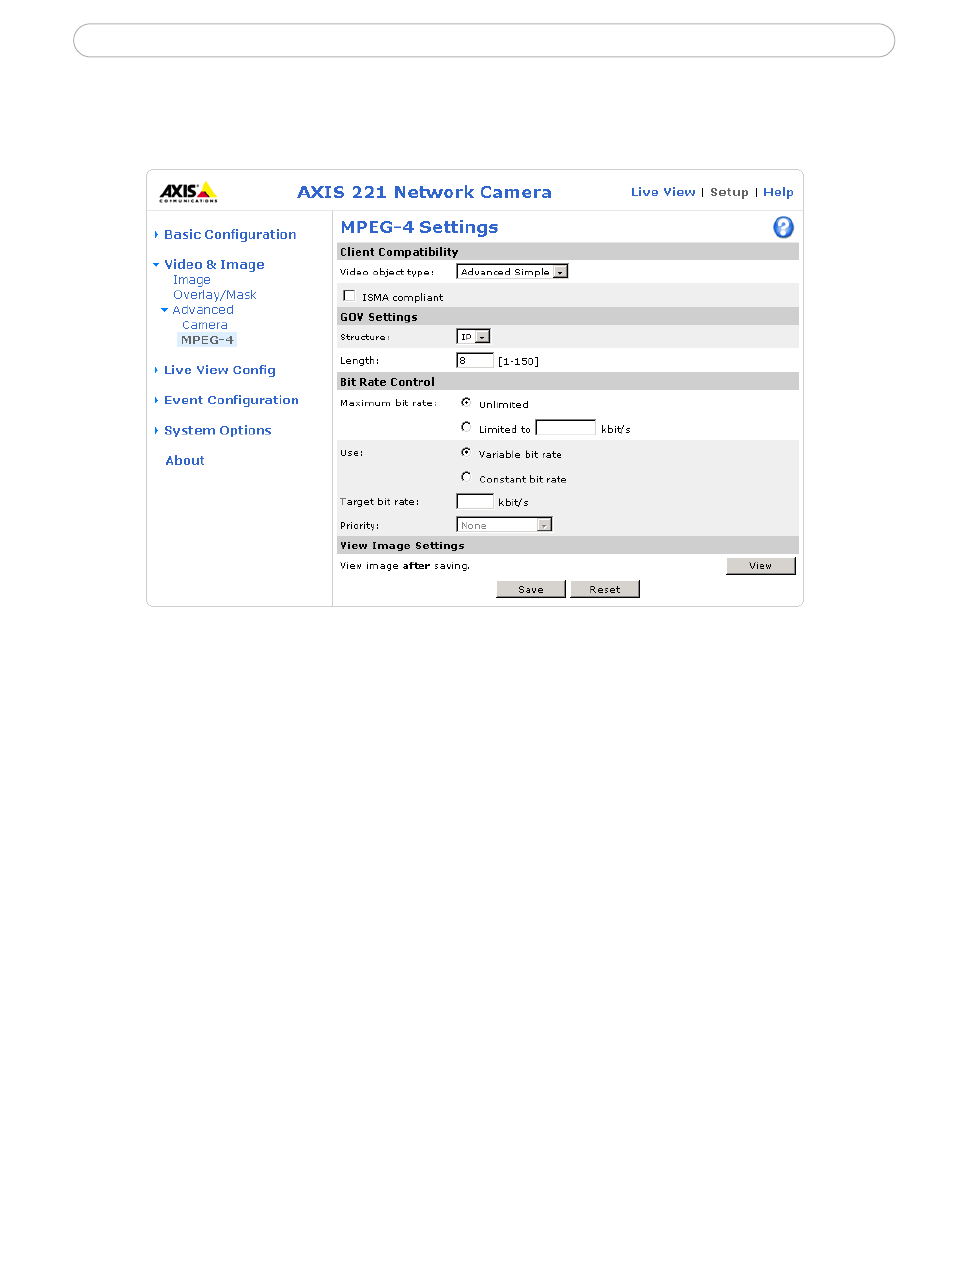Open the About page

pyautogui.click(x=185, y=461)
